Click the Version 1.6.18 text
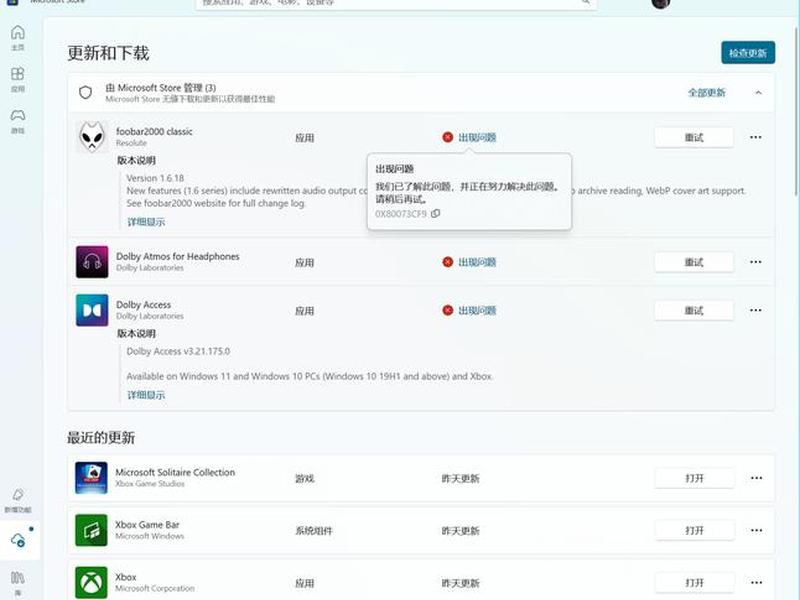Screen dimensions: 800x600 [x=155, y=178]
